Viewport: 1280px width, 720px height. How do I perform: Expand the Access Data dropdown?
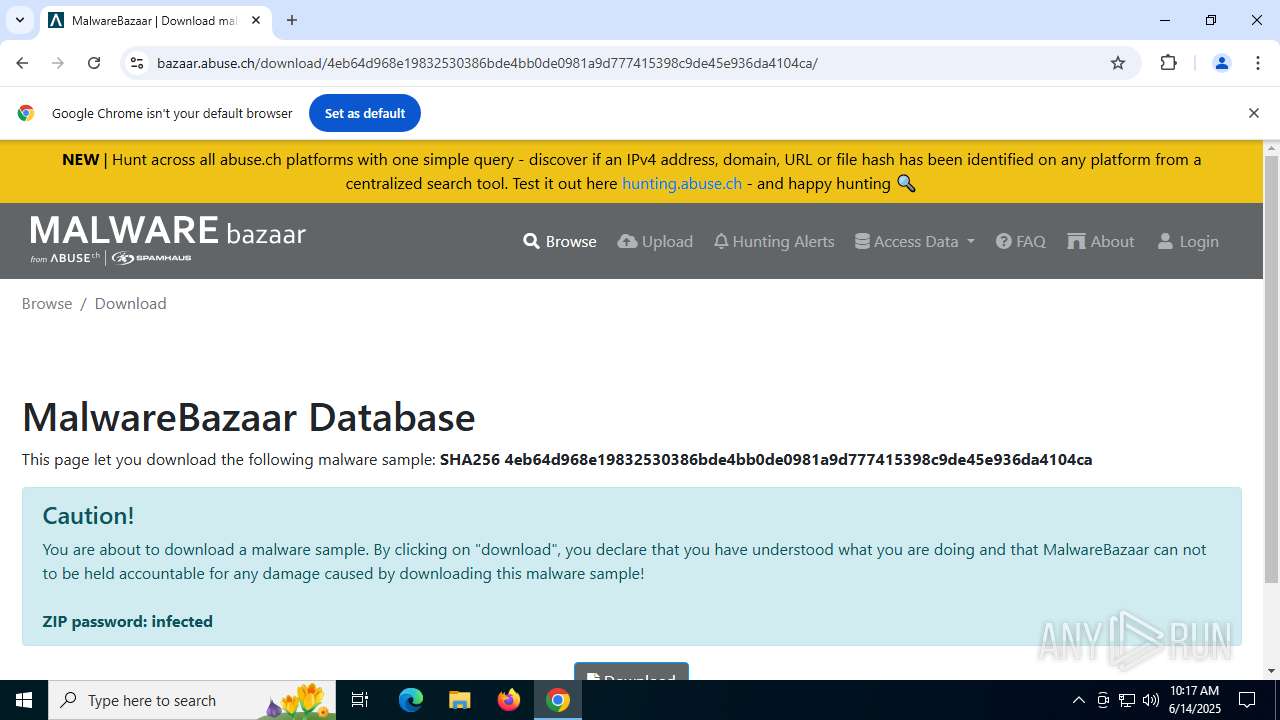point(915,241)
